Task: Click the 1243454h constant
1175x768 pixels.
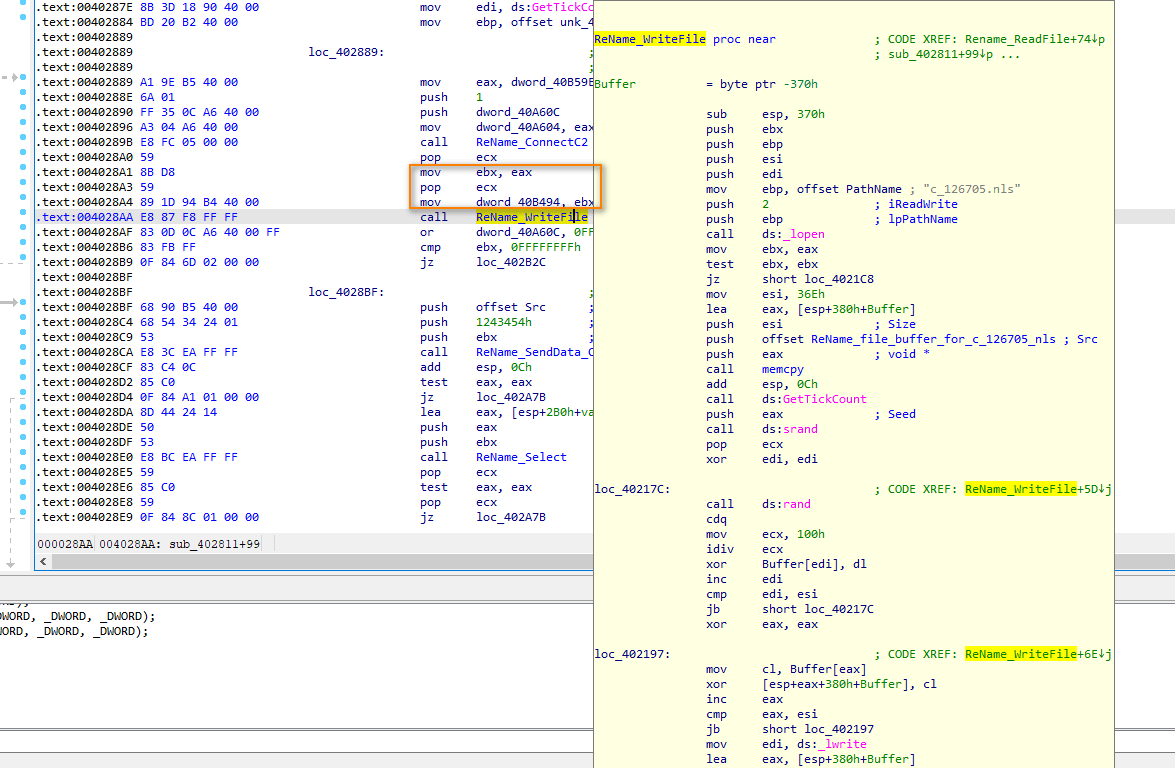Action: click(504, 322)
